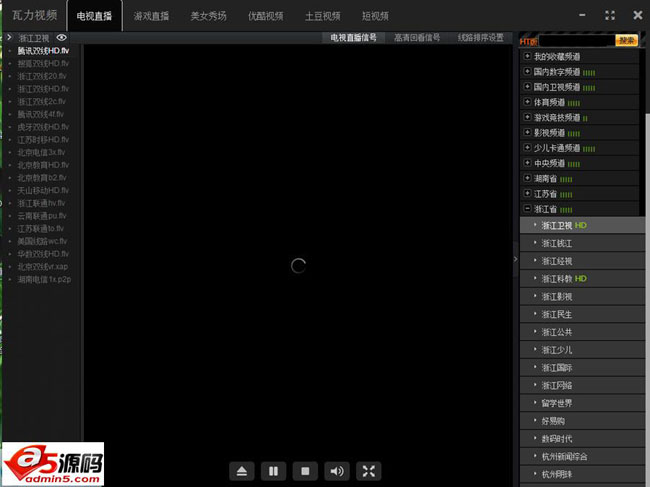Choose source 浙江联通hv.flv
Image resolution: width=650 pixels, height=487 pixels.
pos(41,203)
